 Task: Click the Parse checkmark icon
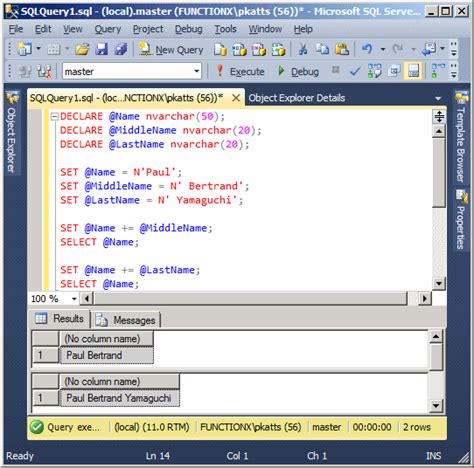pyautogui.click(x=355, y=71)
